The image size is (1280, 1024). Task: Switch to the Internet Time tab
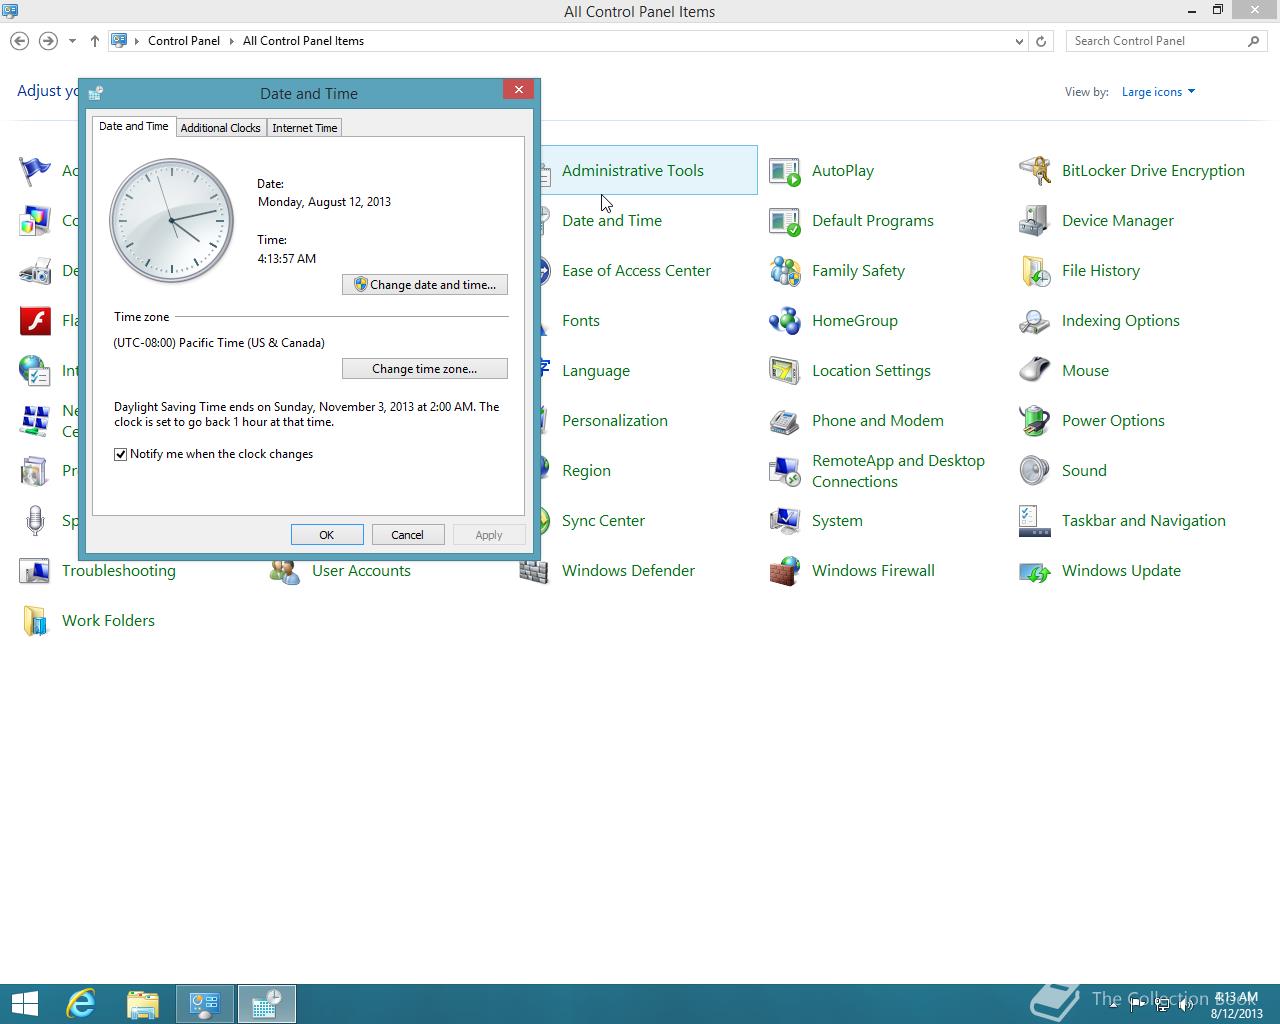[x=305, y=128]
